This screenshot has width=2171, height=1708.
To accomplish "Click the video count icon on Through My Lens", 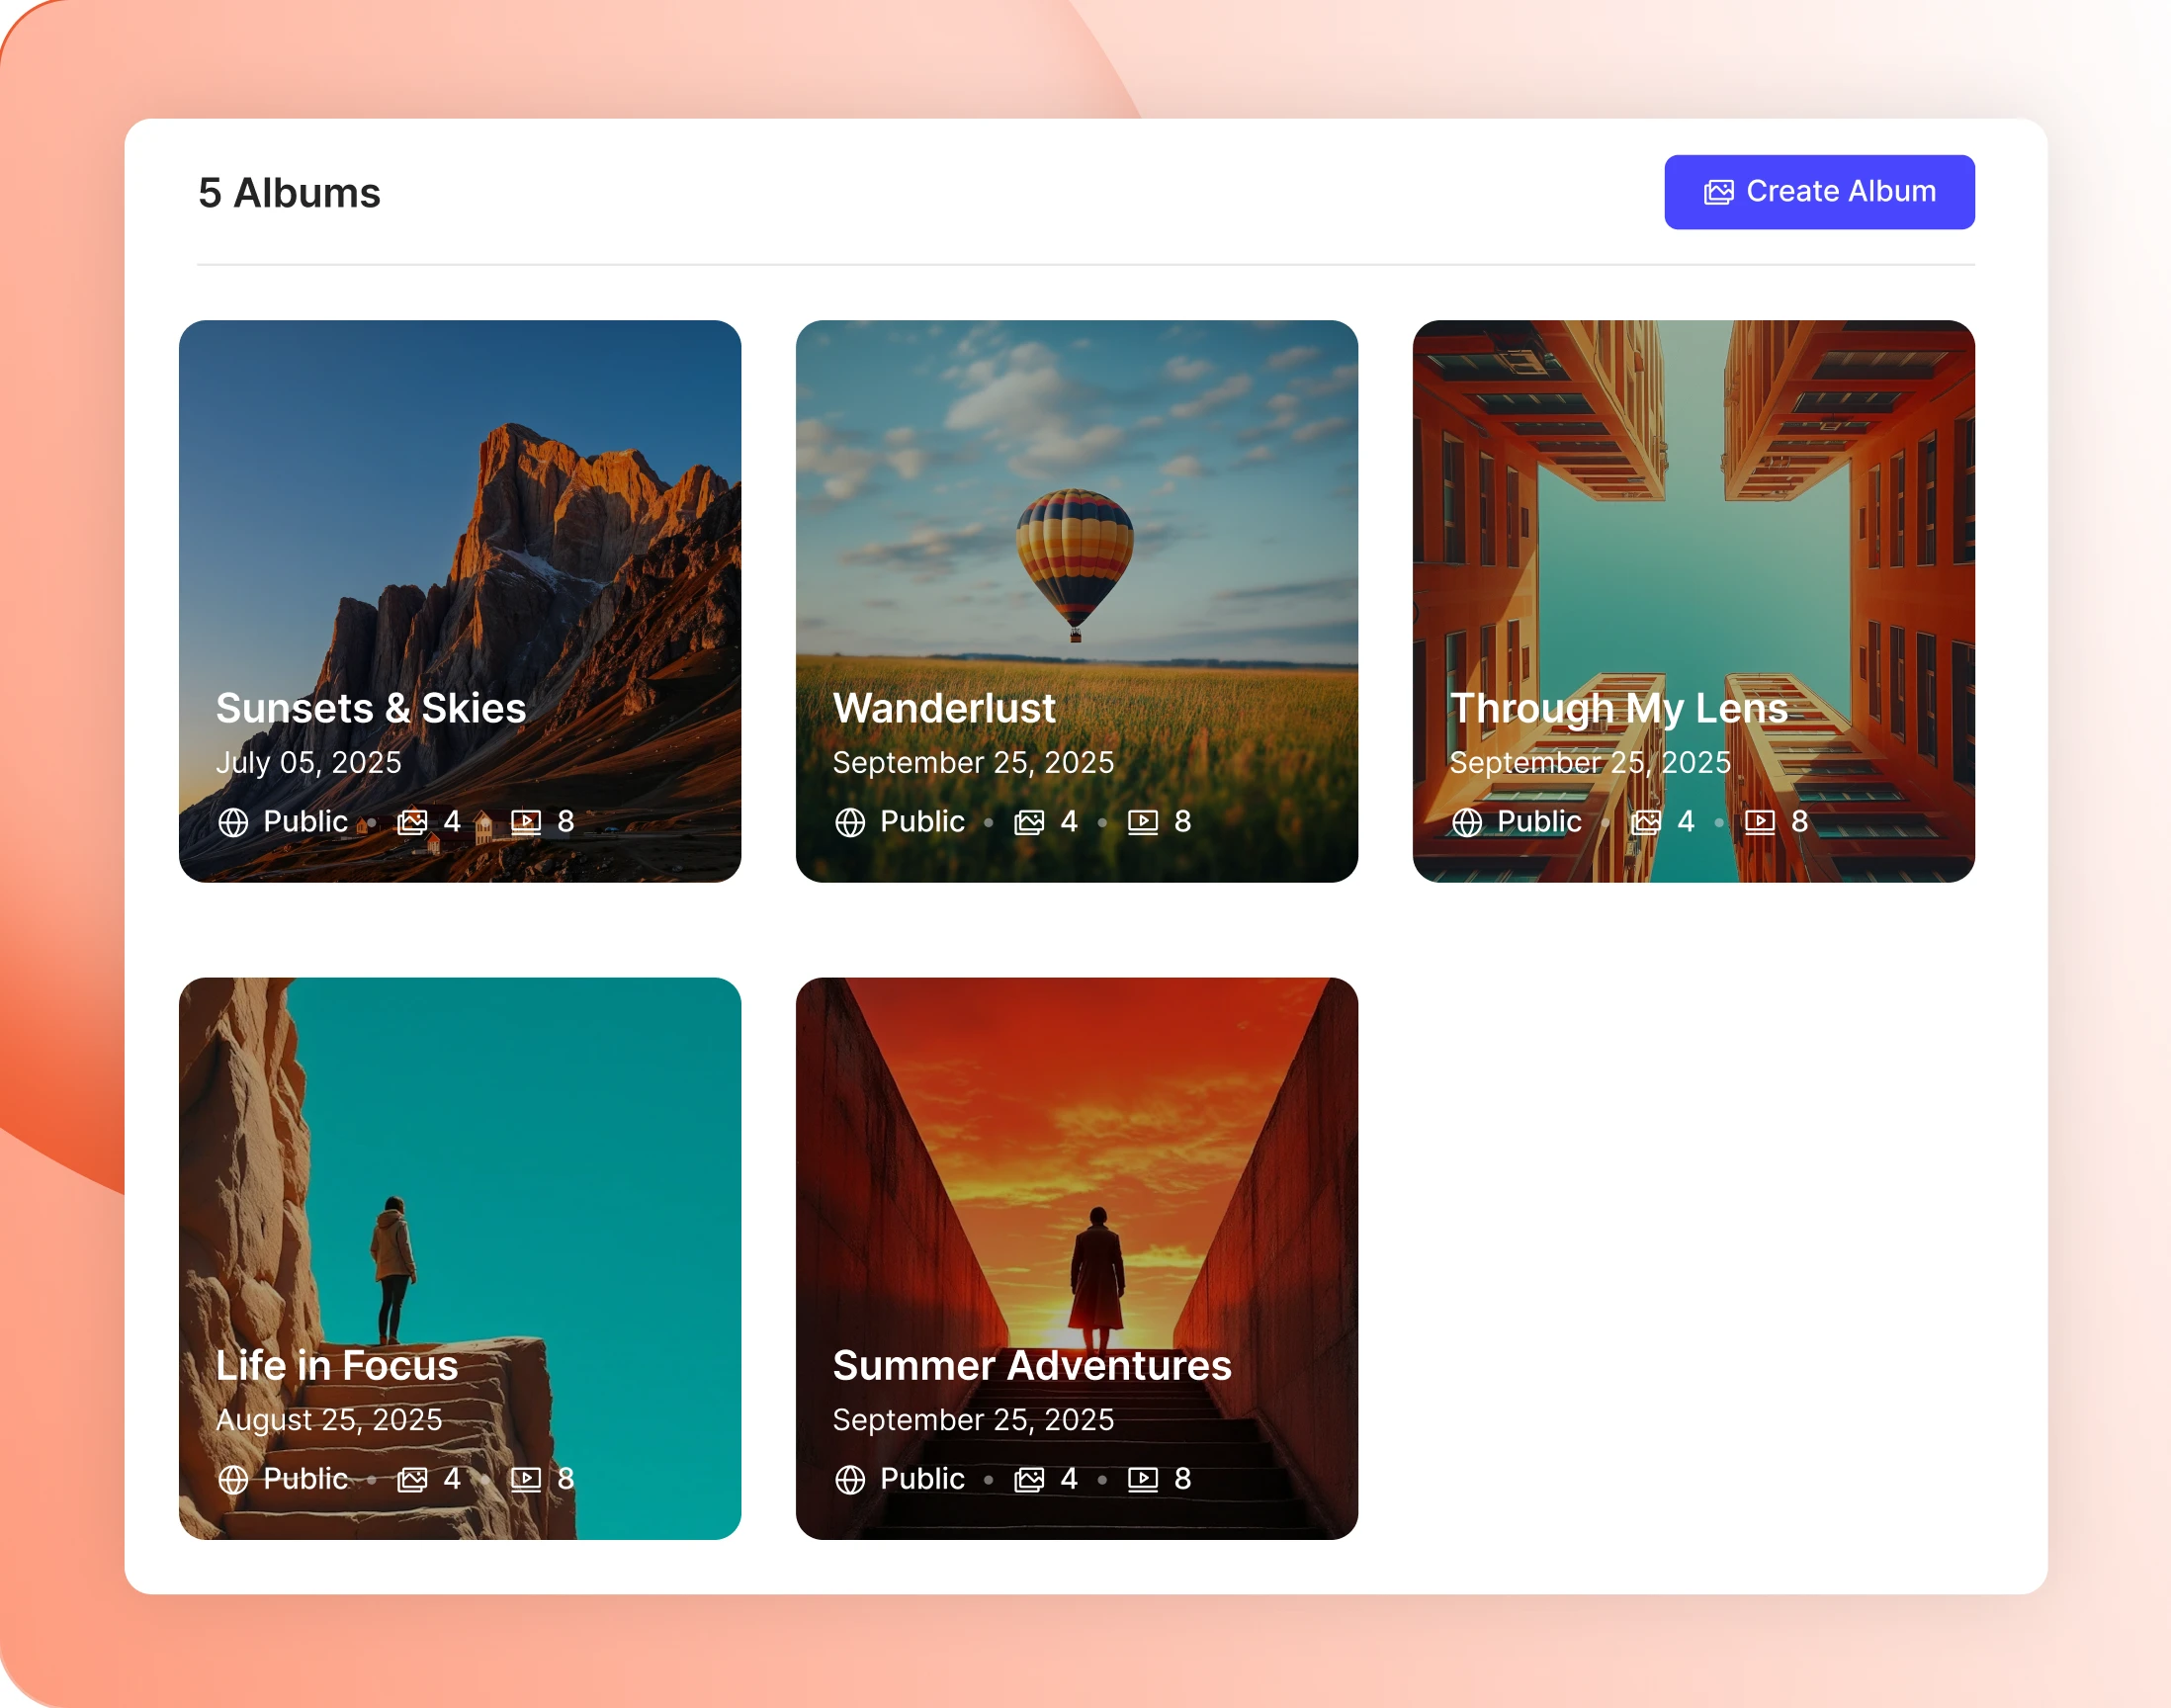I will pyautogui.click(x=1760, y=822).
